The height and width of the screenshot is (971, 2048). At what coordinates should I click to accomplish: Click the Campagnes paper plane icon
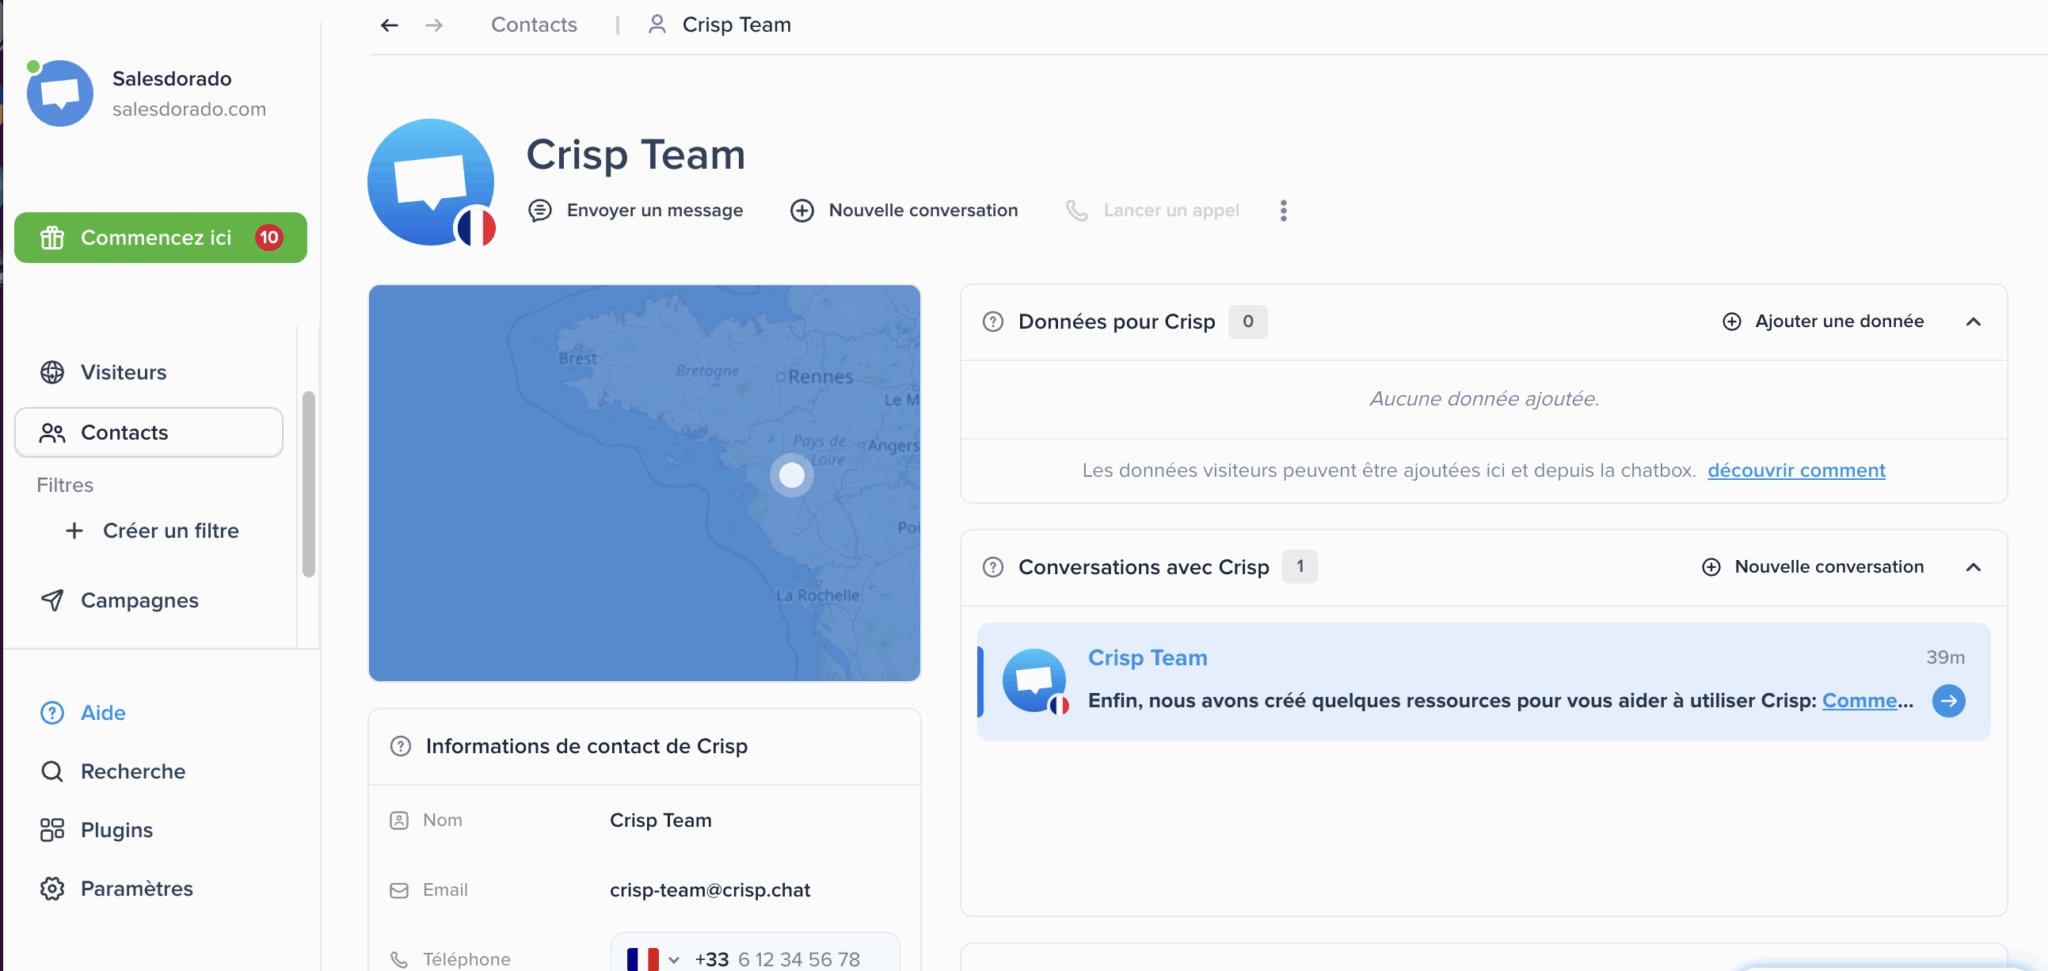52,600
